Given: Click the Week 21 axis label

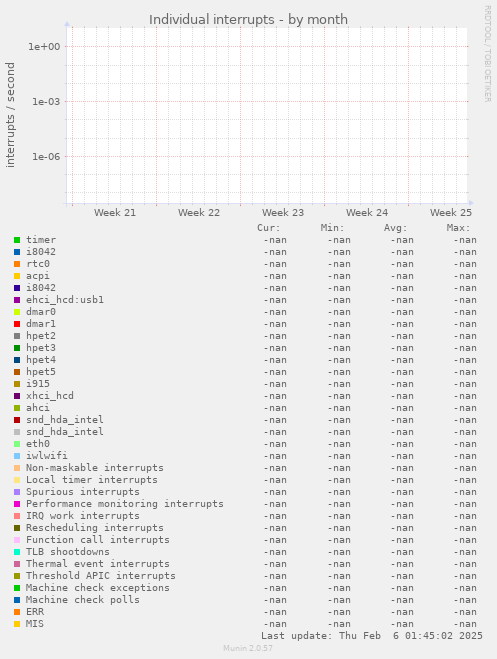Looking at the screenshot, I should point(115,213).
